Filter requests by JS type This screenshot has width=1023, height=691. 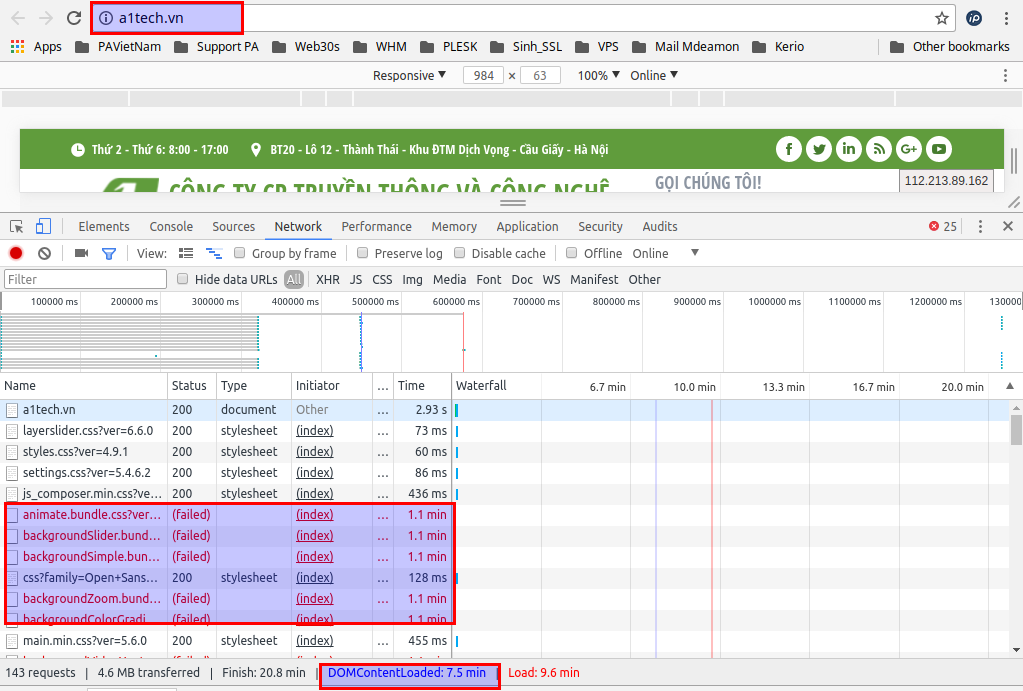(x=356, y=279)
